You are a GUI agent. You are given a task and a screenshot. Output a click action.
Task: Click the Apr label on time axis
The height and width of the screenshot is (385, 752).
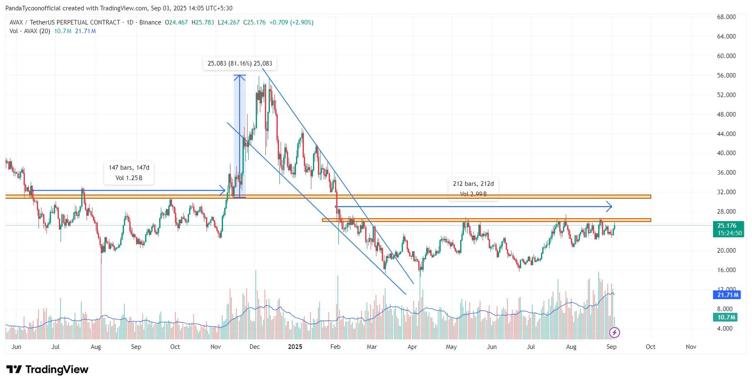(x=412, y=346)
